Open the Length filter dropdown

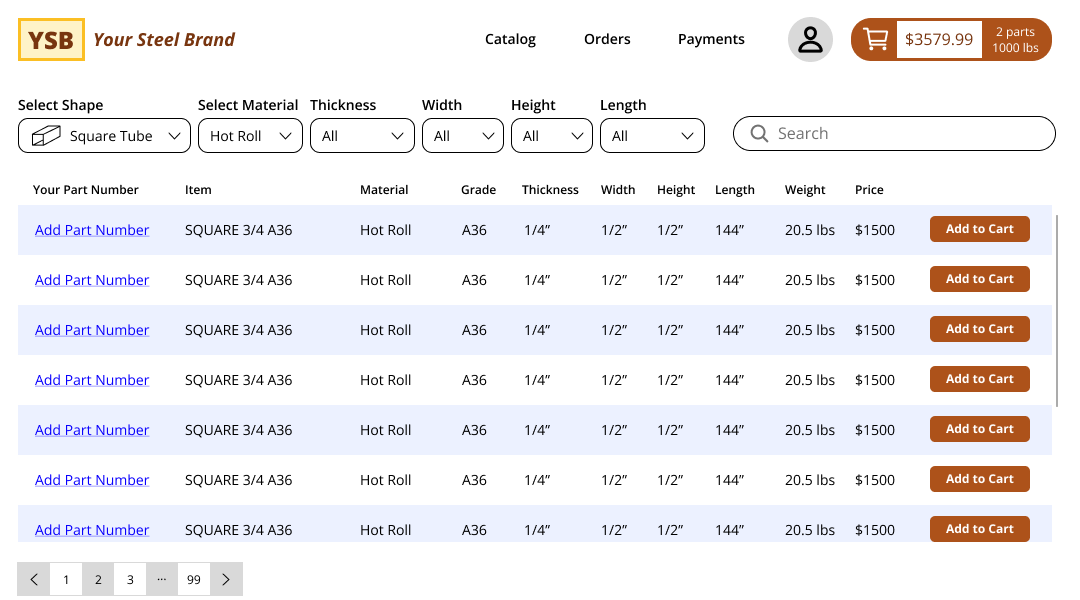pyautogui.click(x=652, y=136)
